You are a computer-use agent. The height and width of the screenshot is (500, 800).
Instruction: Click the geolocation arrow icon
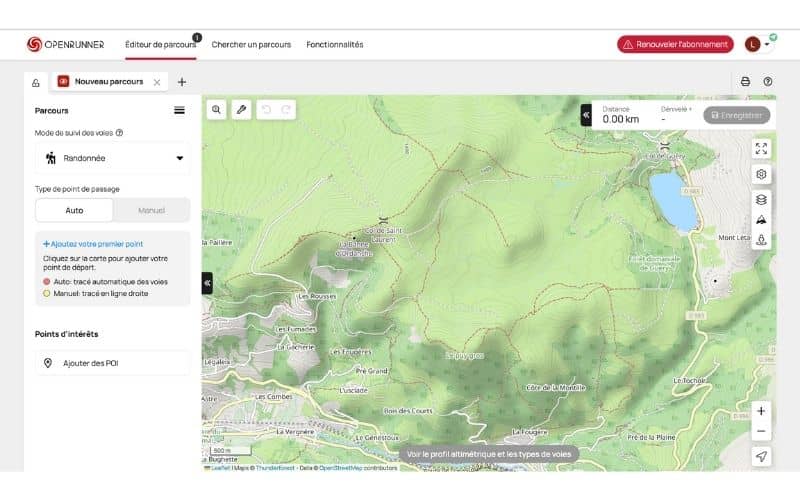point(761,456)
